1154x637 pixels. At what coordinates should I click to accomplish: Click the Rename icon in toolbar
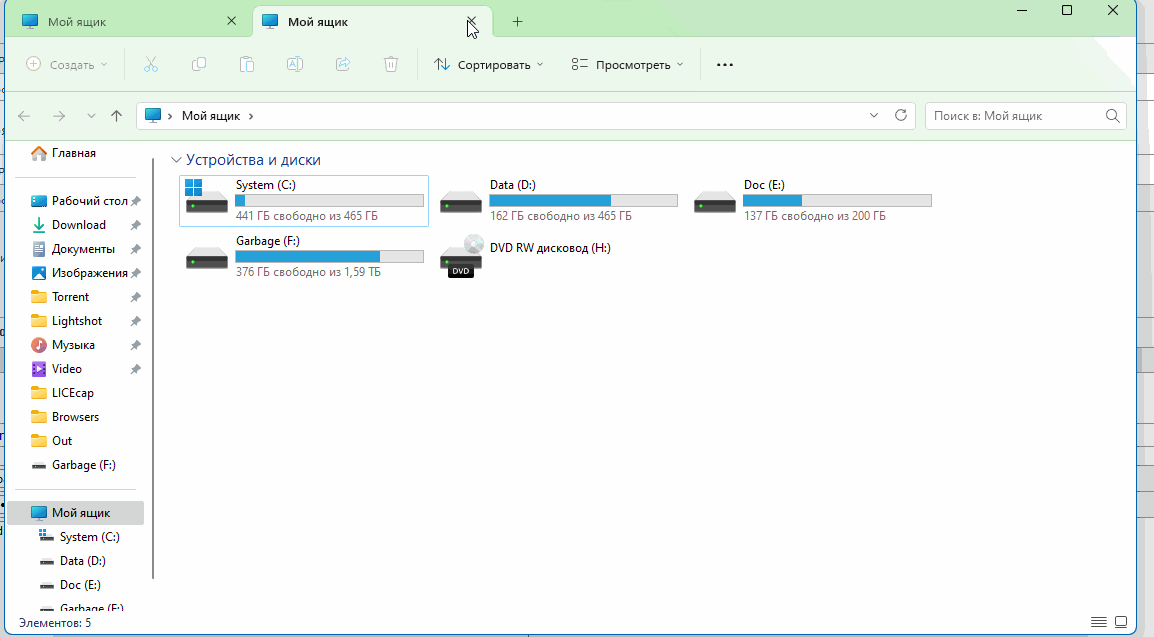(295, 64)
